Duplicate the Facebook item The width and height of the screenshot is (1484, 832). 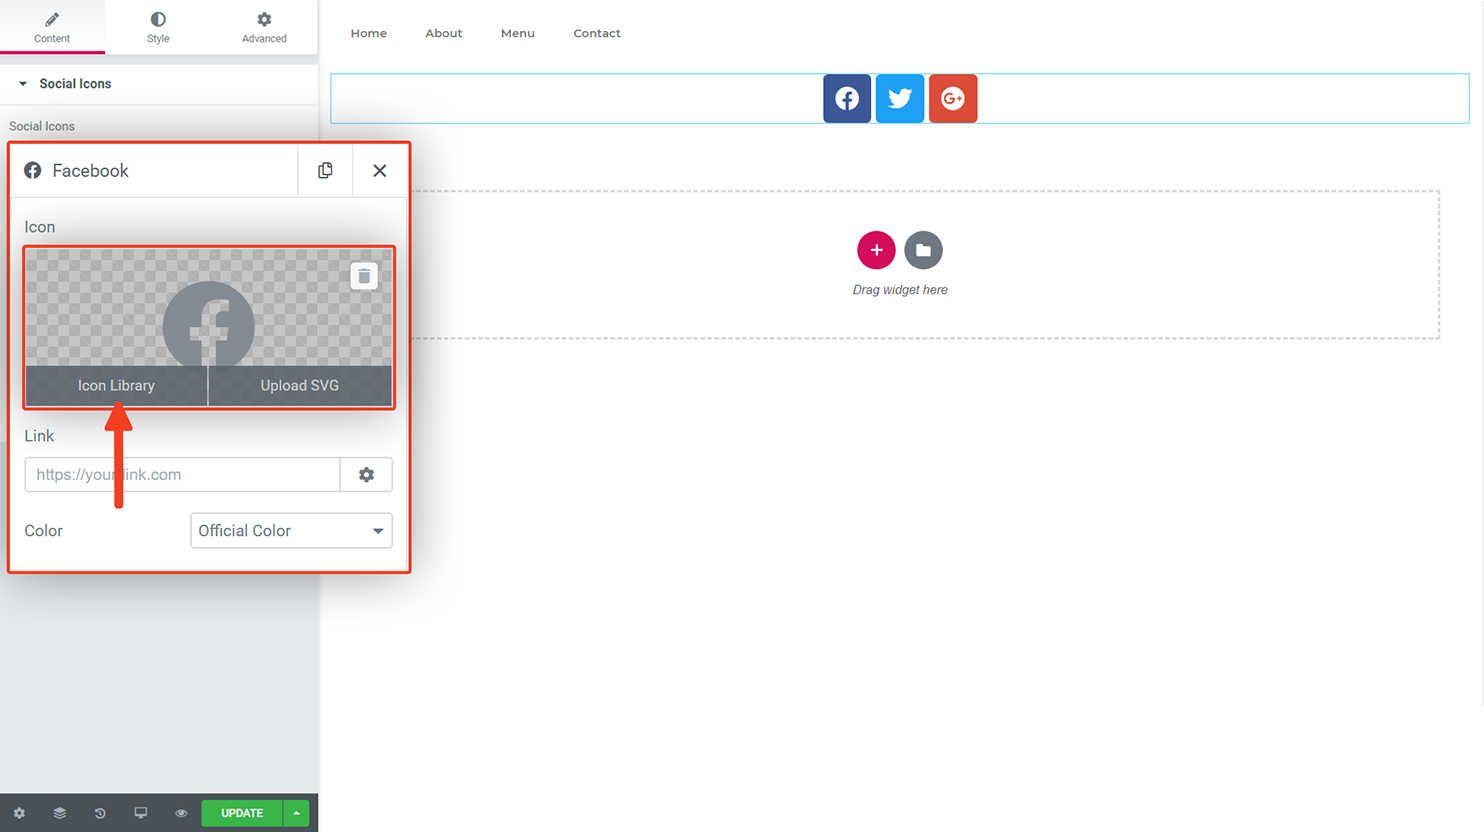click(x=325, y=171)
